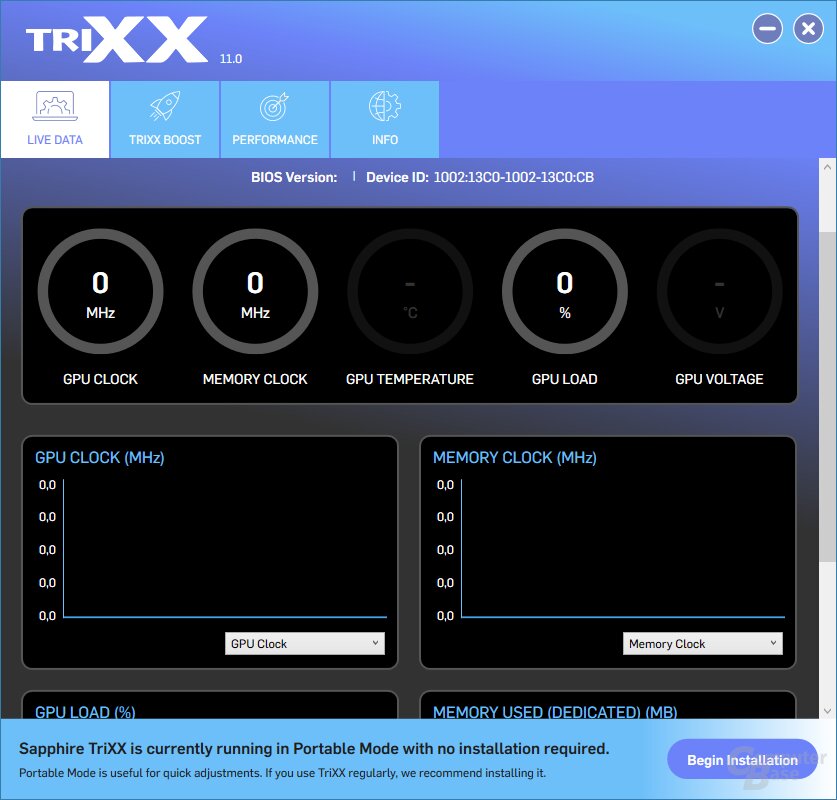Select the Live Data laptop icon

point(55,107)
